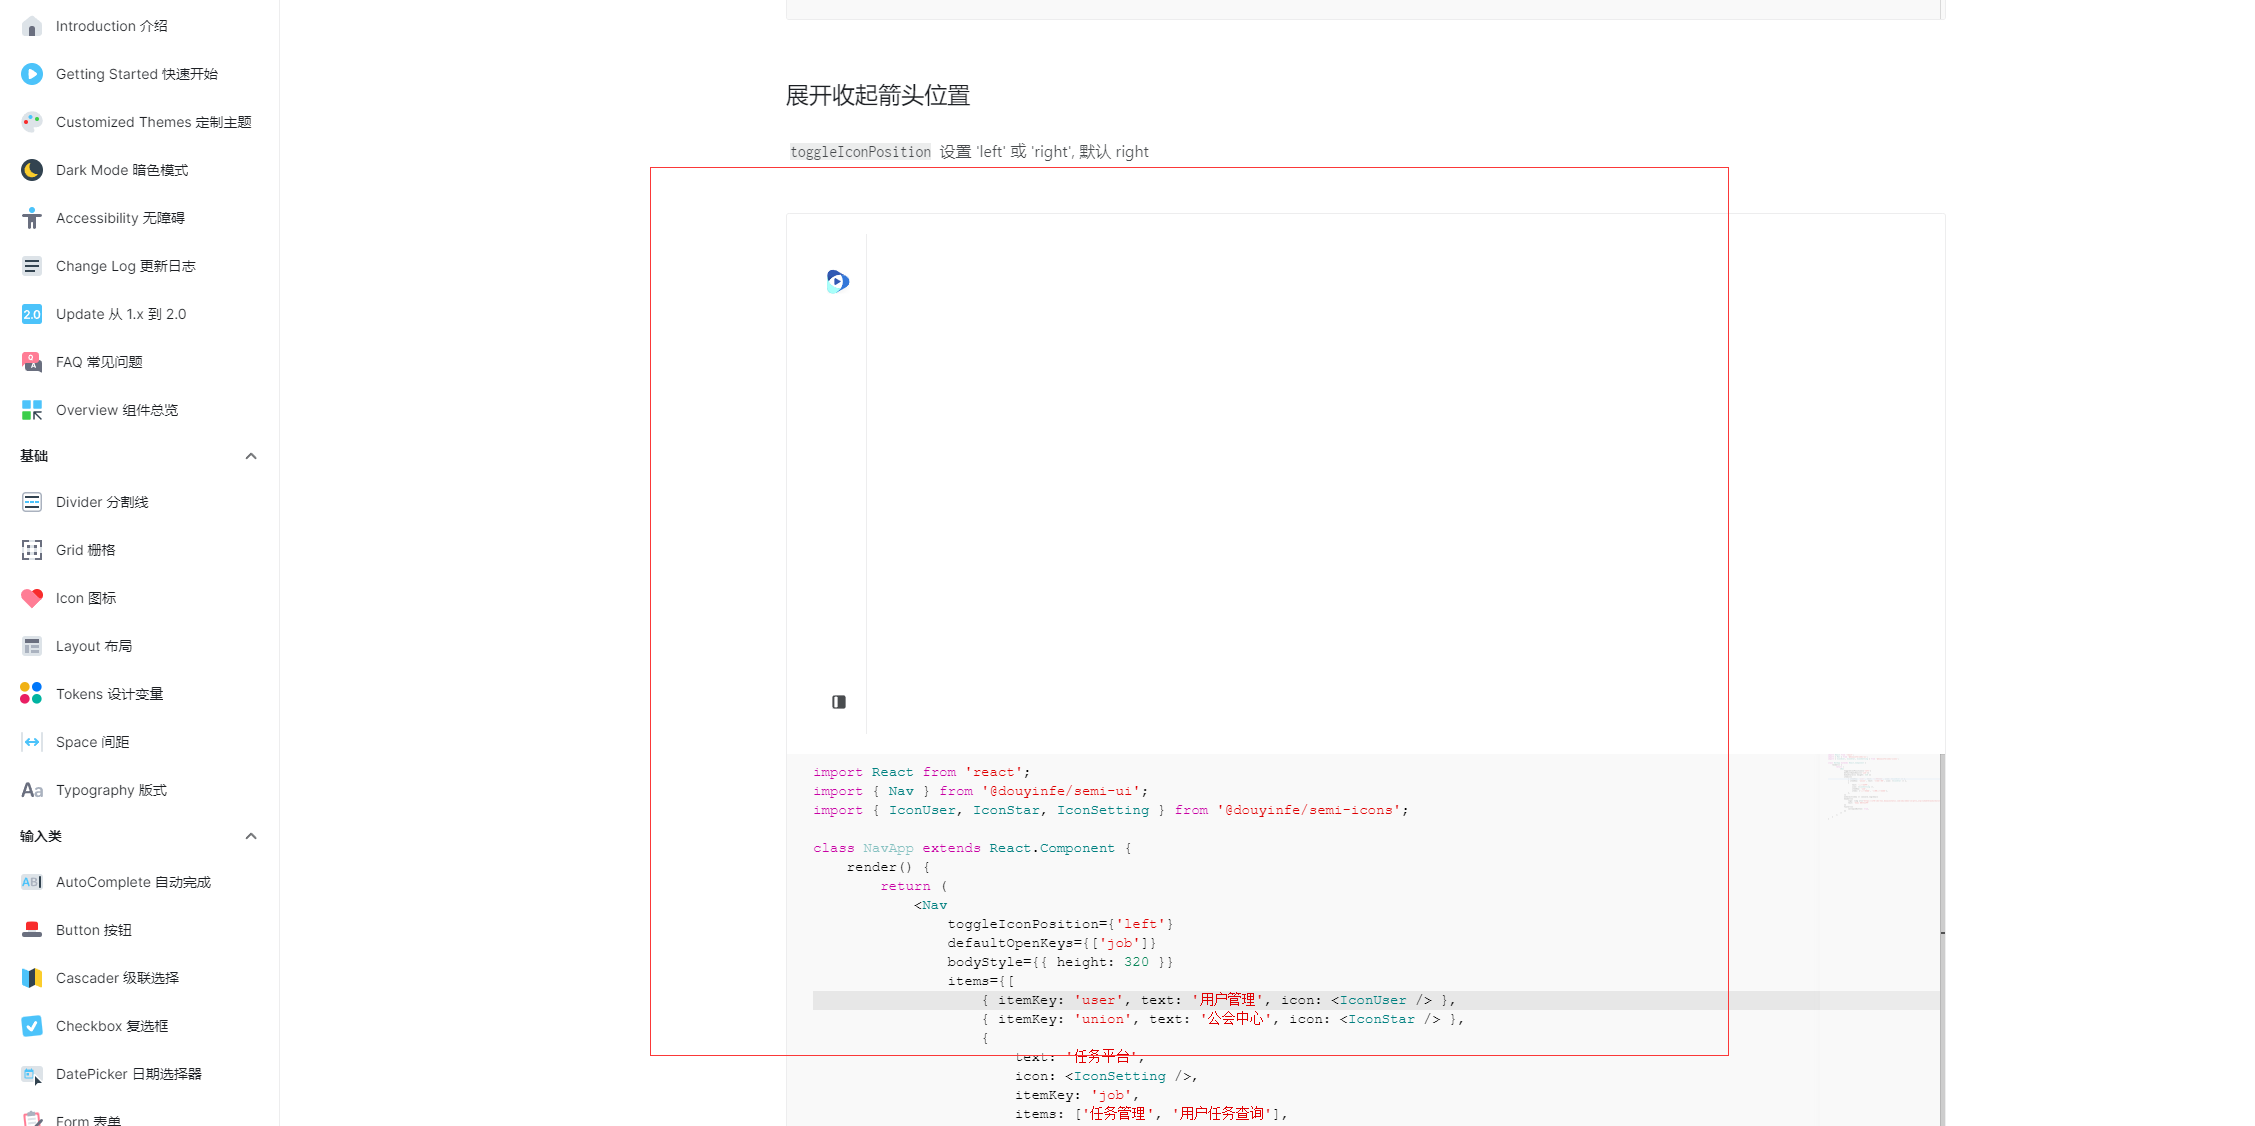Select the Tokens 设计变量 dots icon

click(x=31, y=693)
